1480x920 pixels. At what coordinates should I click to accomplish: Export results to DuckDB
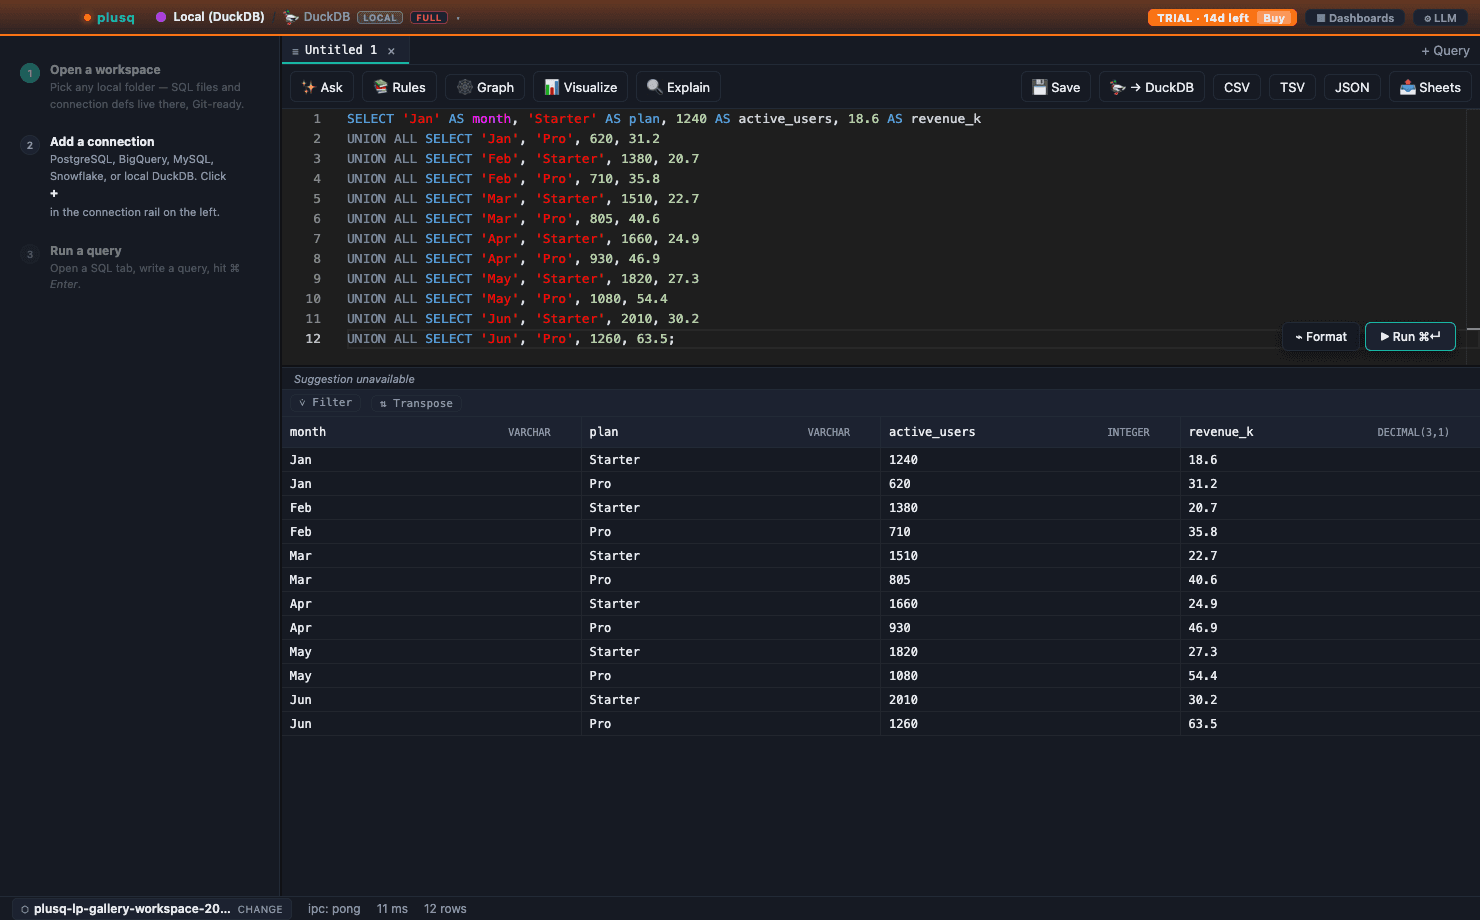(x=1152, y=87)
